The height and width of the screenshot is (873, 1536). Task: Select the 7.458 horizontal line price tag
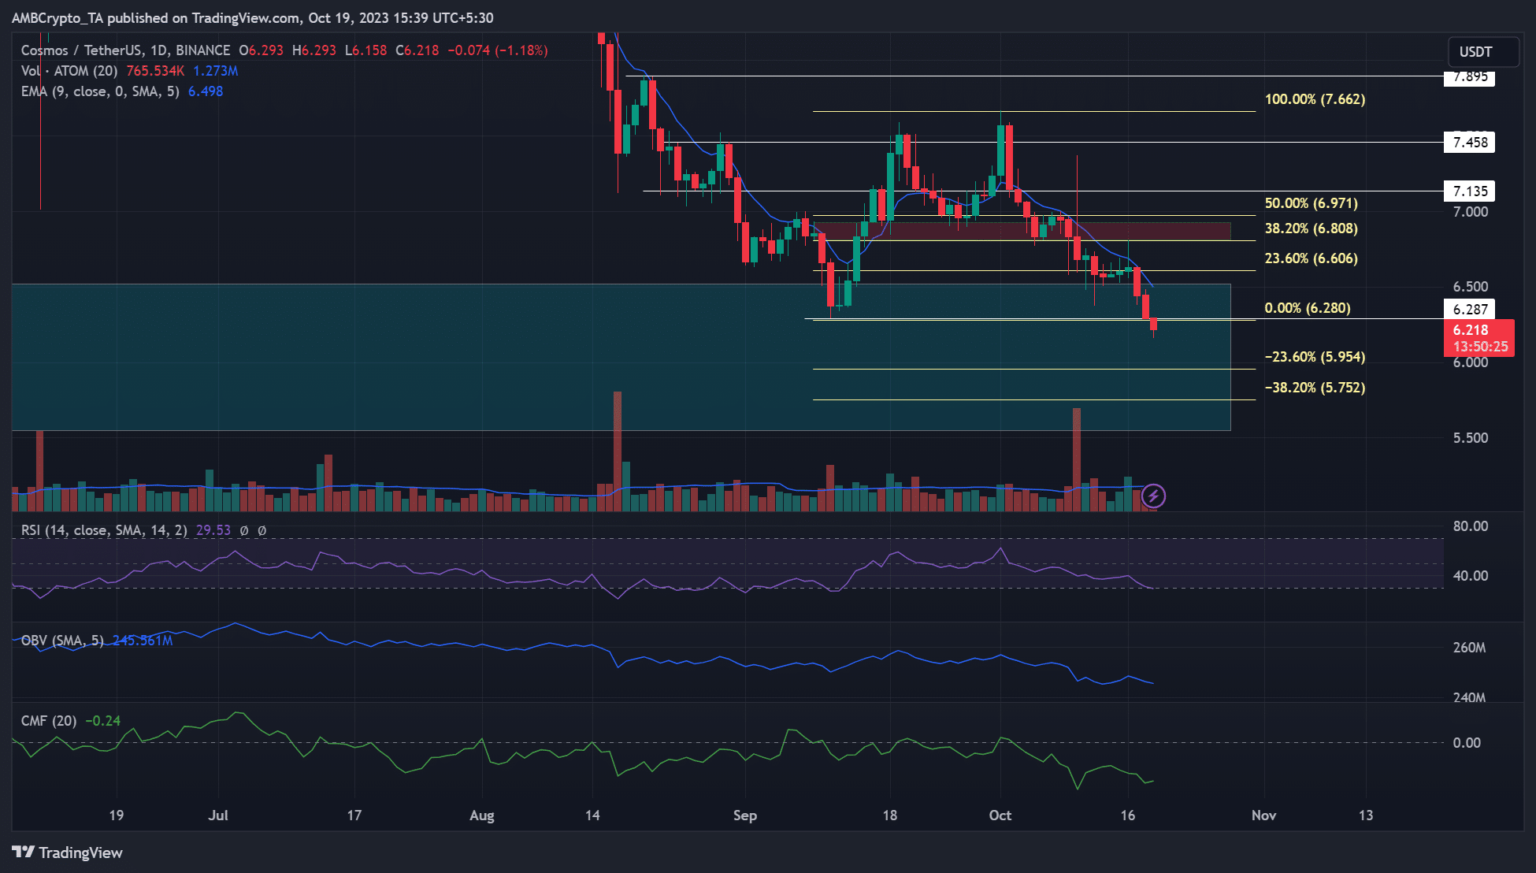tap(1469, 142)
